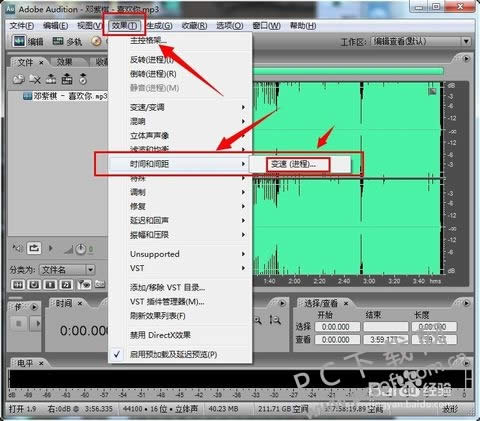
Task: Open the 文件(F) menu
Action: (22, 26)
